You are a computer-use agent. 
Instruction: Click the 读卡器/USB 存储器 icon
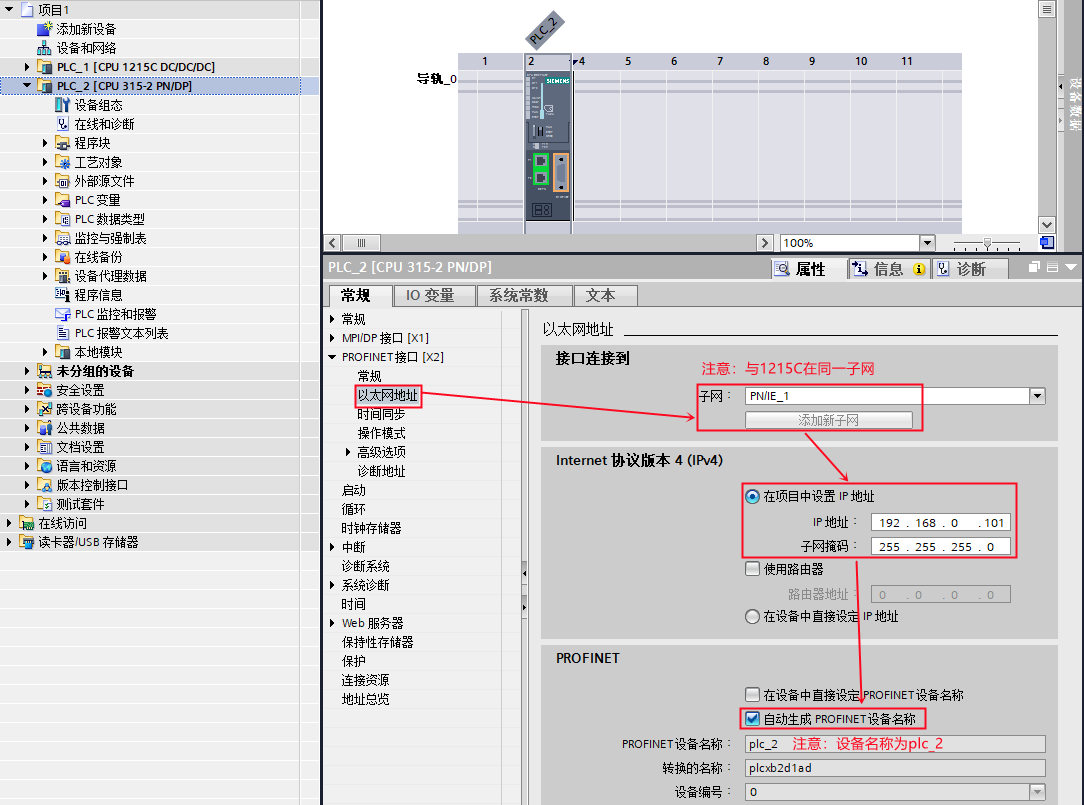tap(26, 542)
